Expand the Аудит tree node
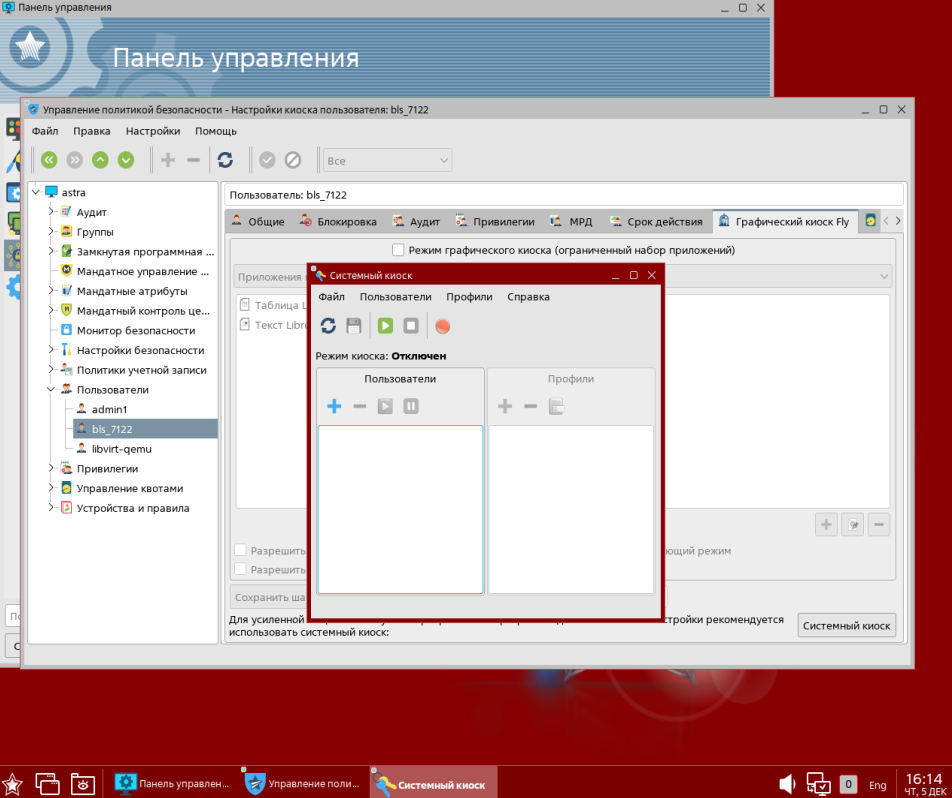Image resolution: width=952 pixels, height=798 pixels. pos(52,212)
